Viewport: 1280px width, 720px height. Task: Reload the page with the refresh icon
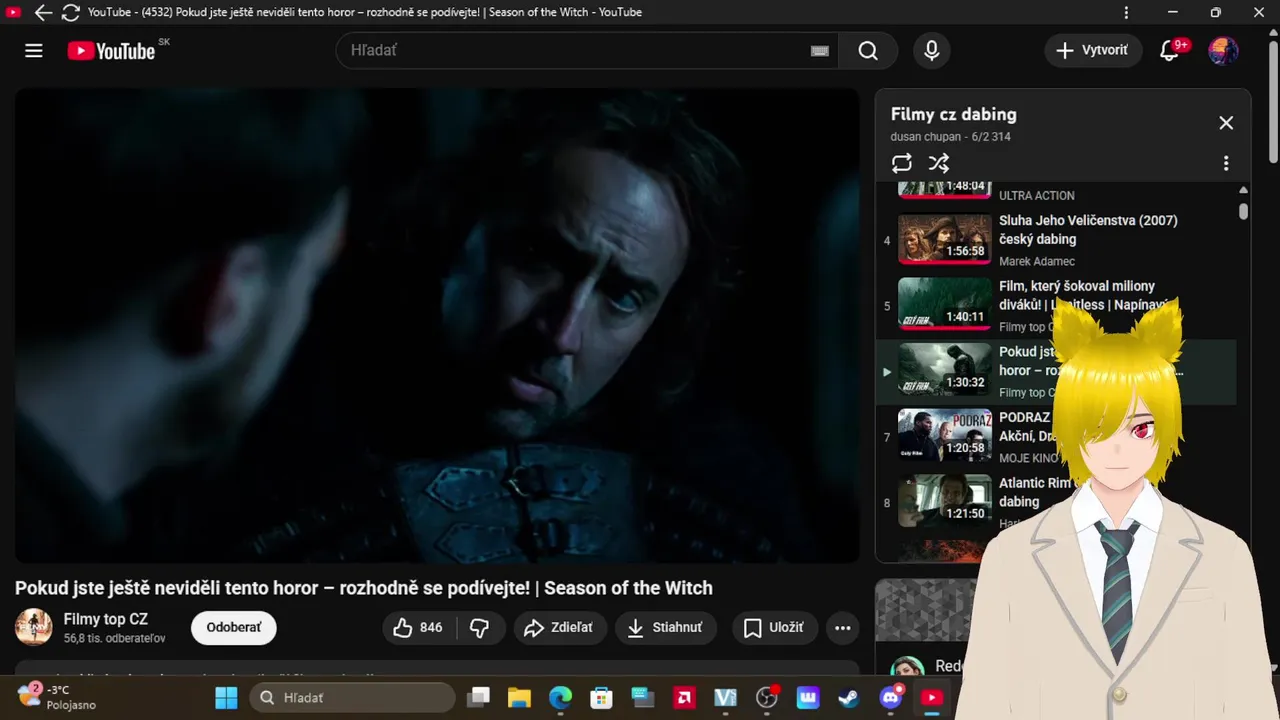coord(70,13)
